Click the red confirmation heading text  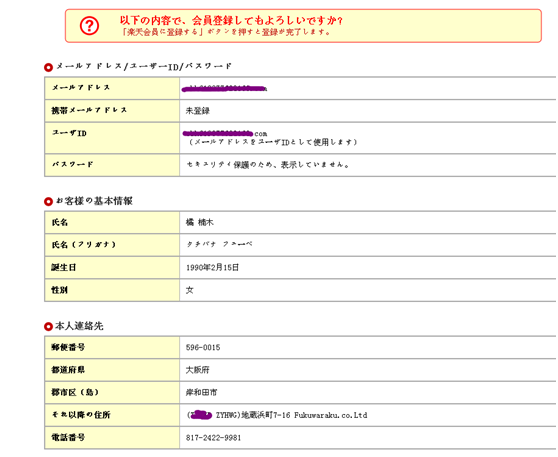coord(231,20)
